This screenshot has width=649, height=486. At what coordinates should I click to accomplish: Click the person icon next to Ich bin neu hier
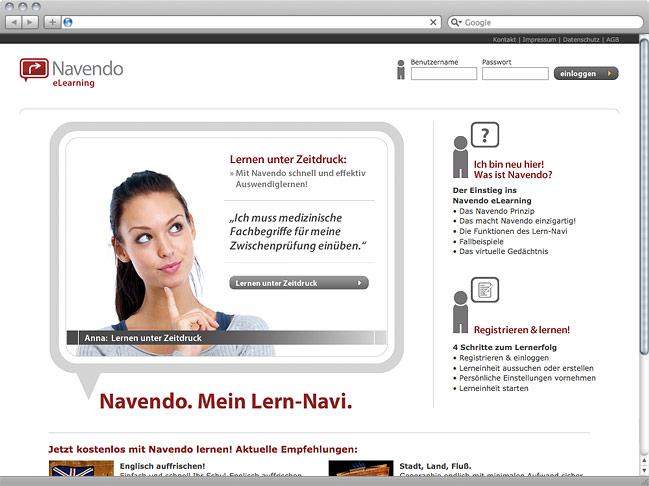coord(460,157)
